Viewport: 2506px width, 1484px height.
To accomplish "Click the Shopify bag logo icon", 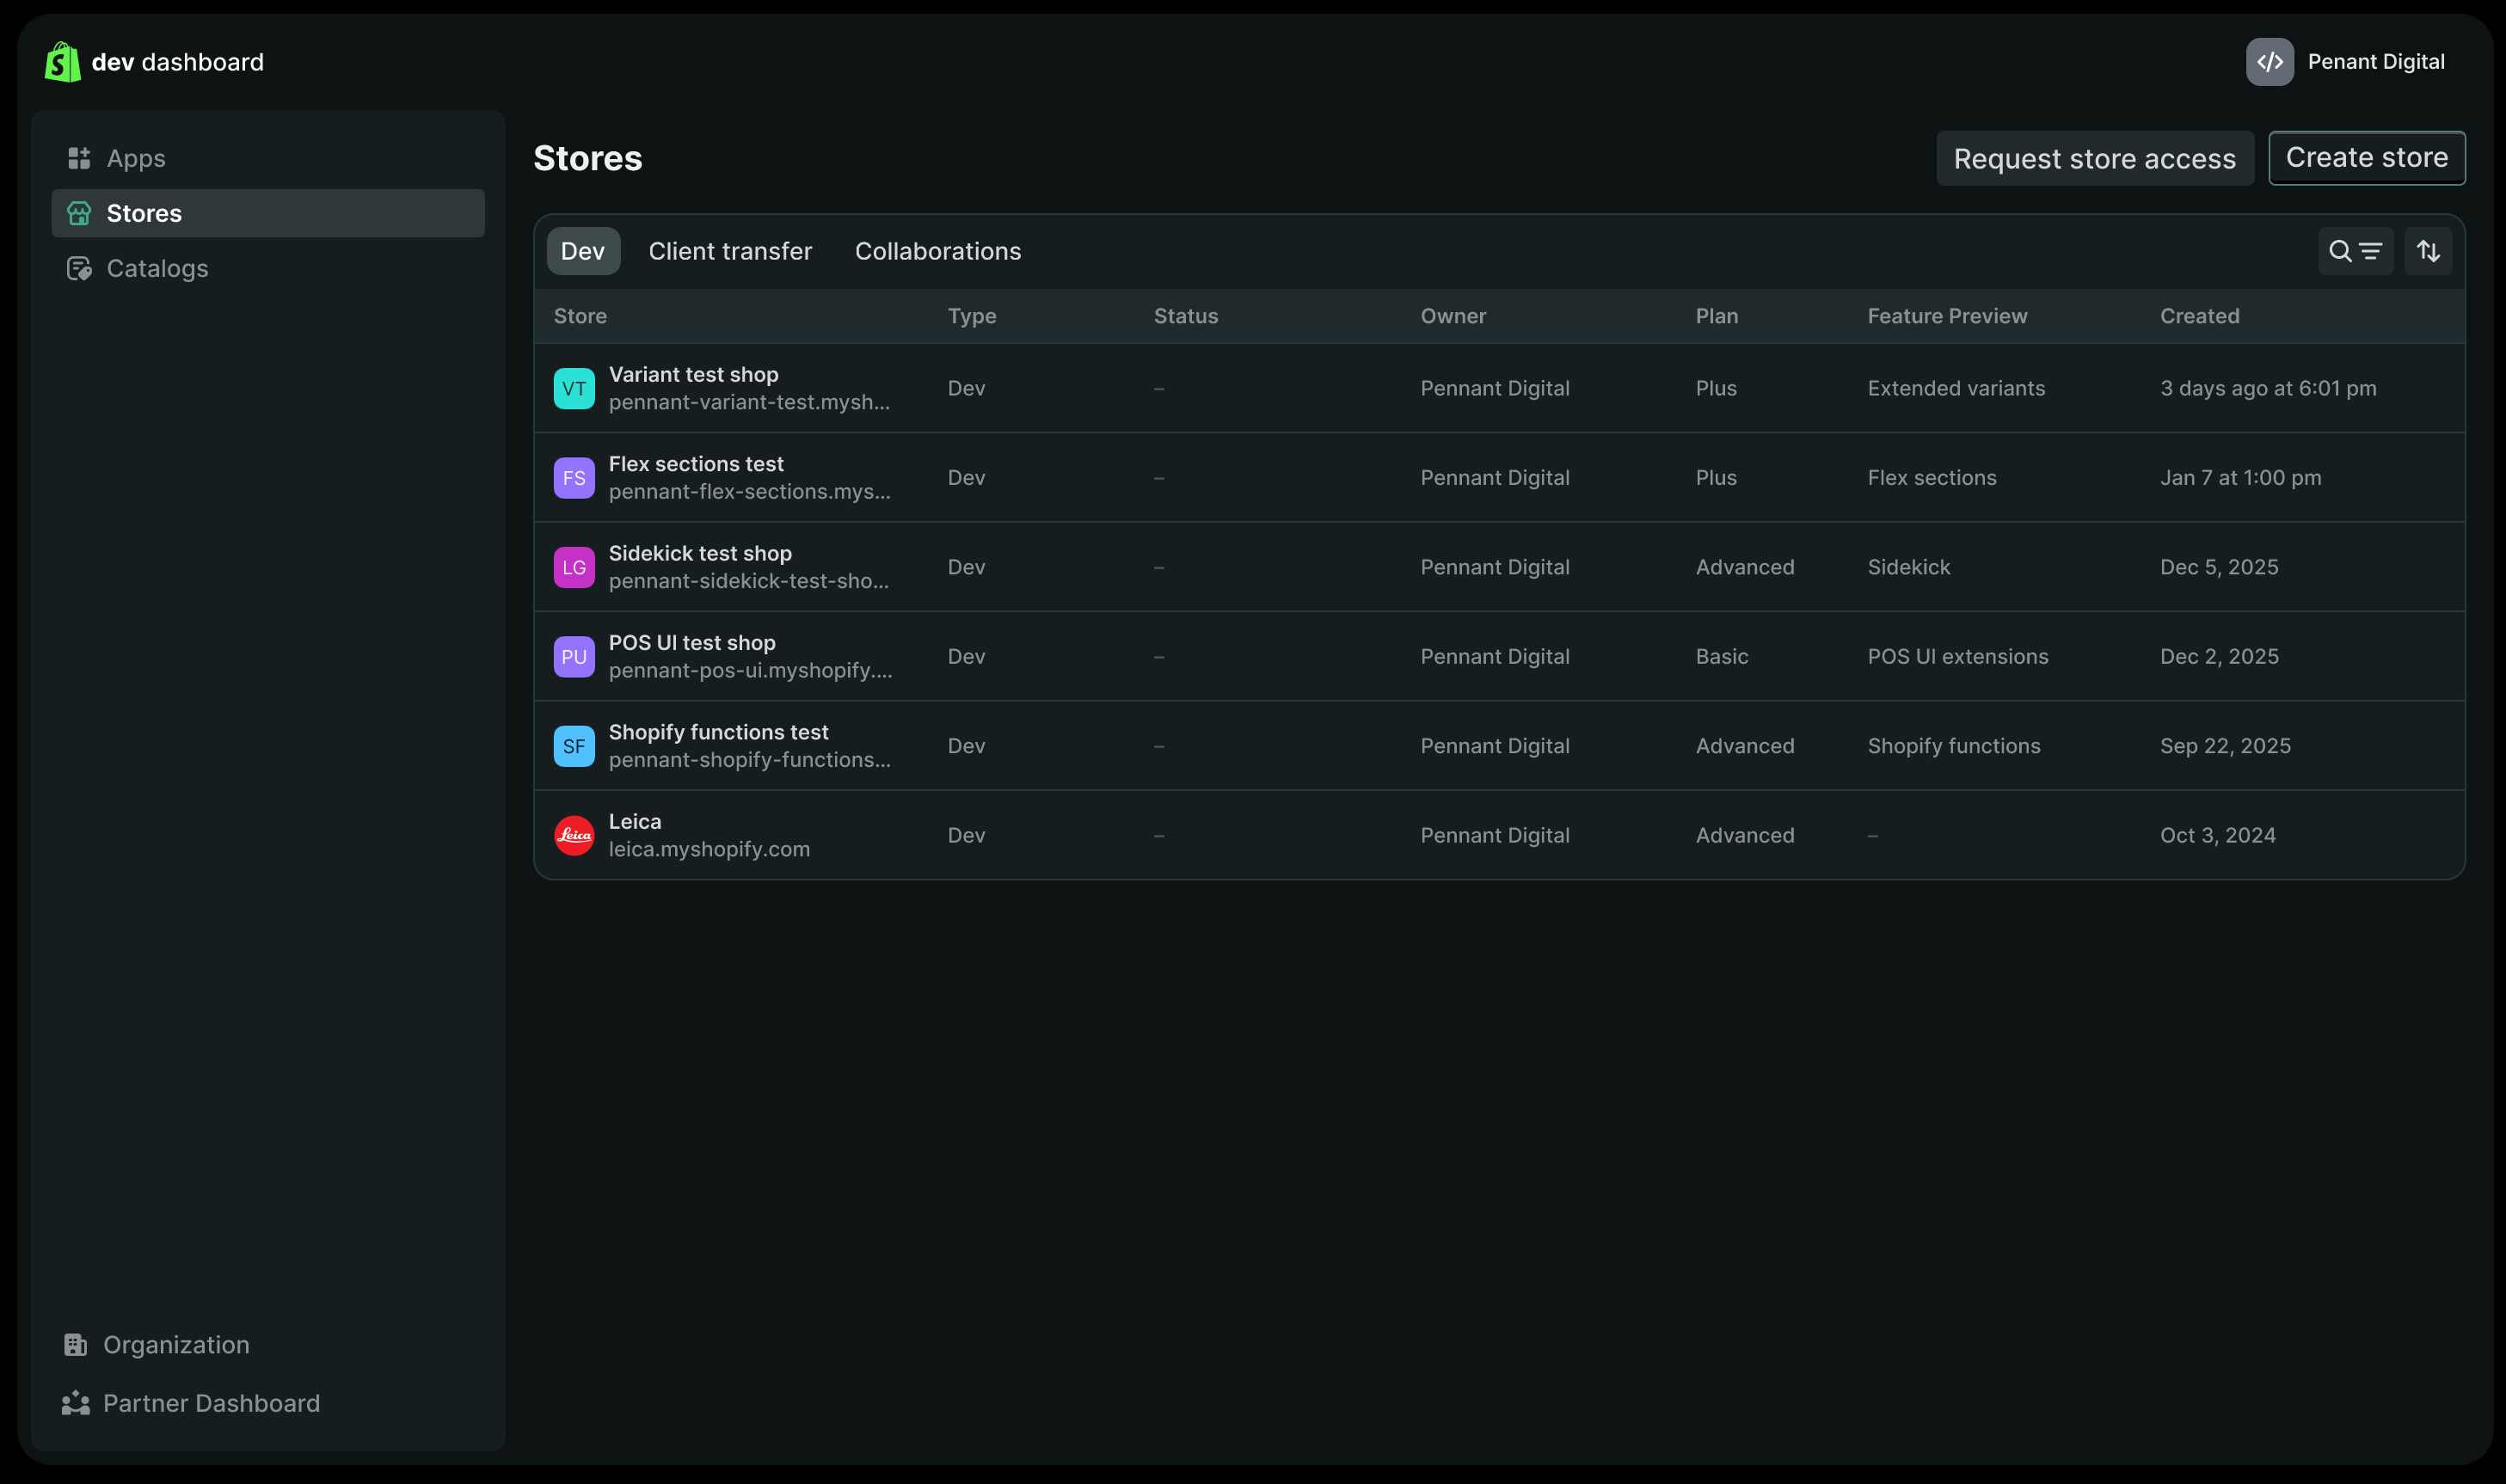I will tap(62, 62).
